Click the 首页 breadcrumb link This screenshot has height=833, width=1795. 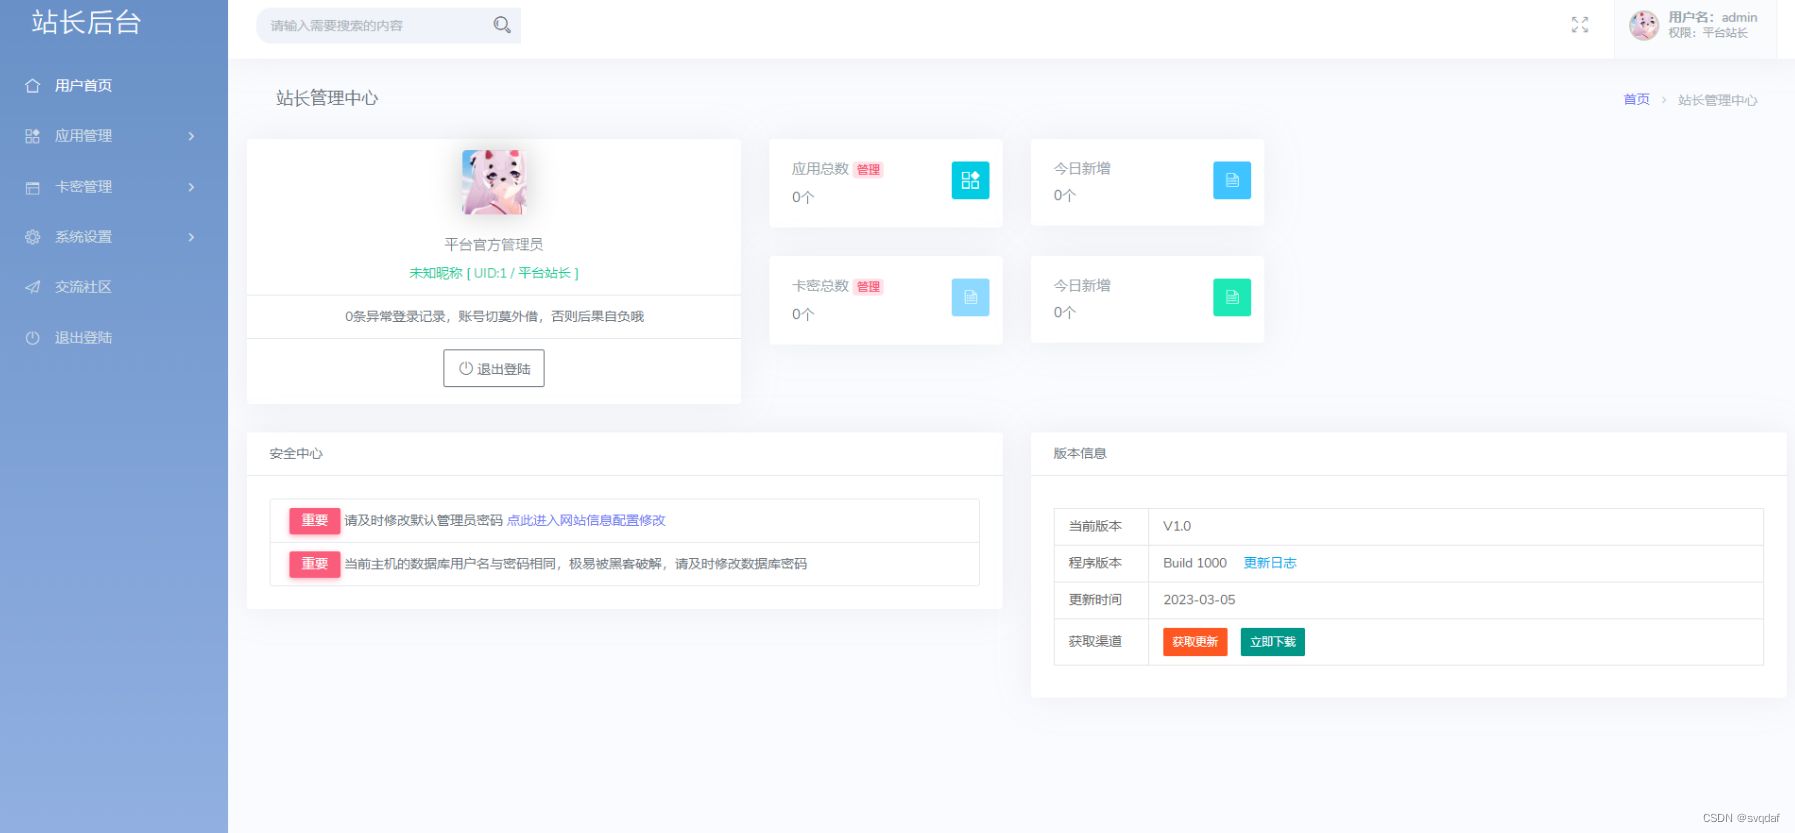(x=1636, y=99)
